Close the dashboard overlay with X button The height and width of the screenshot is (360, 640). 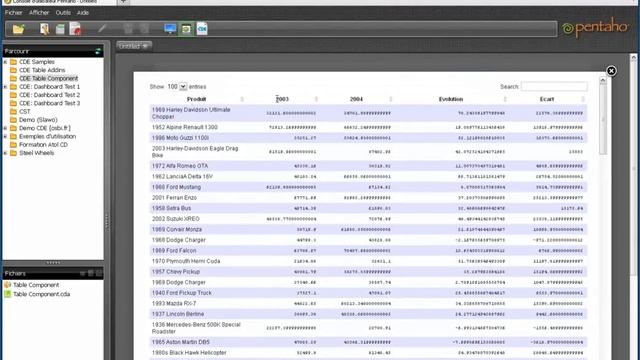611,71
